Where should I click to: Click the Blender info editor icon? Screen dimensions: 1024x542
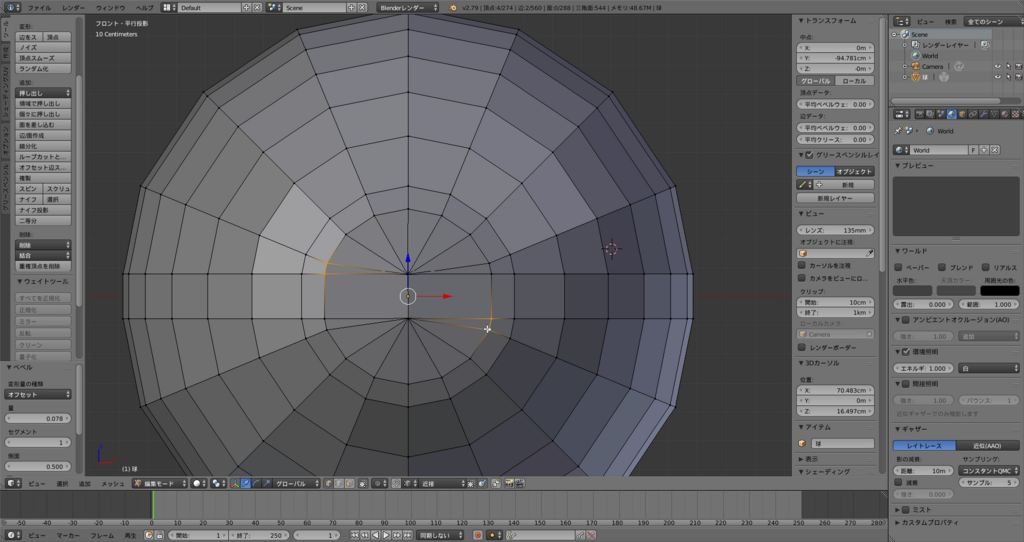(x=9, y=7)
